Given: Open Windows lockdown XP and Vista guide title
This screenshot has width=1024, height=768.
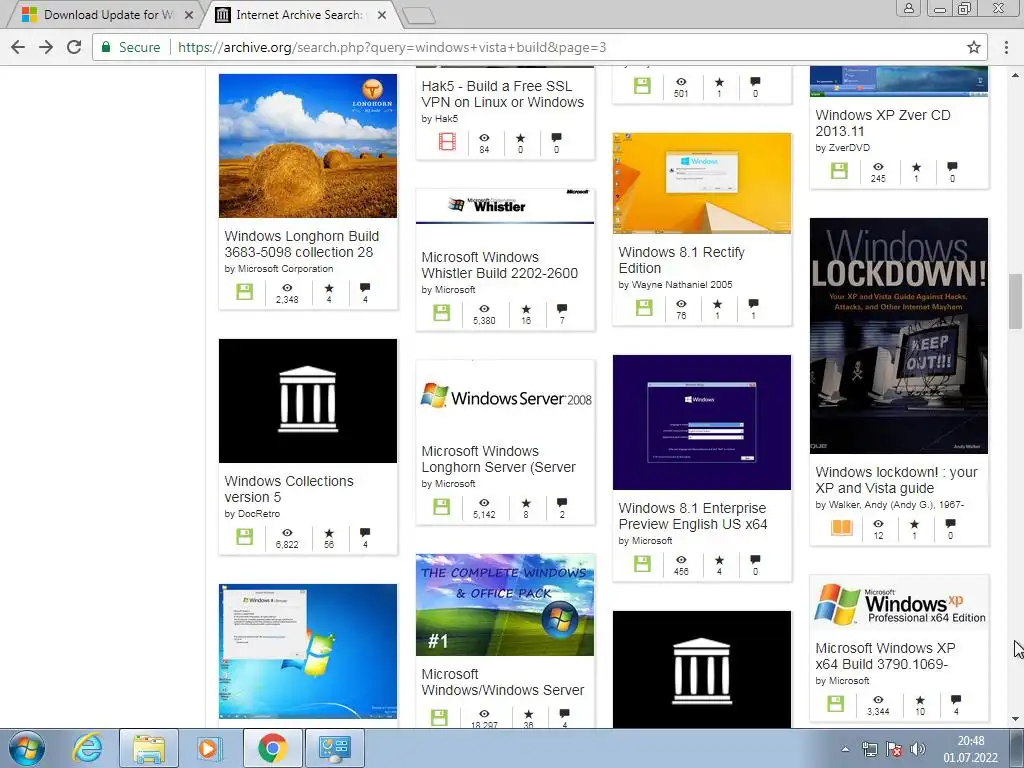Looking at the screenshot, I should [x=896, y=480].
